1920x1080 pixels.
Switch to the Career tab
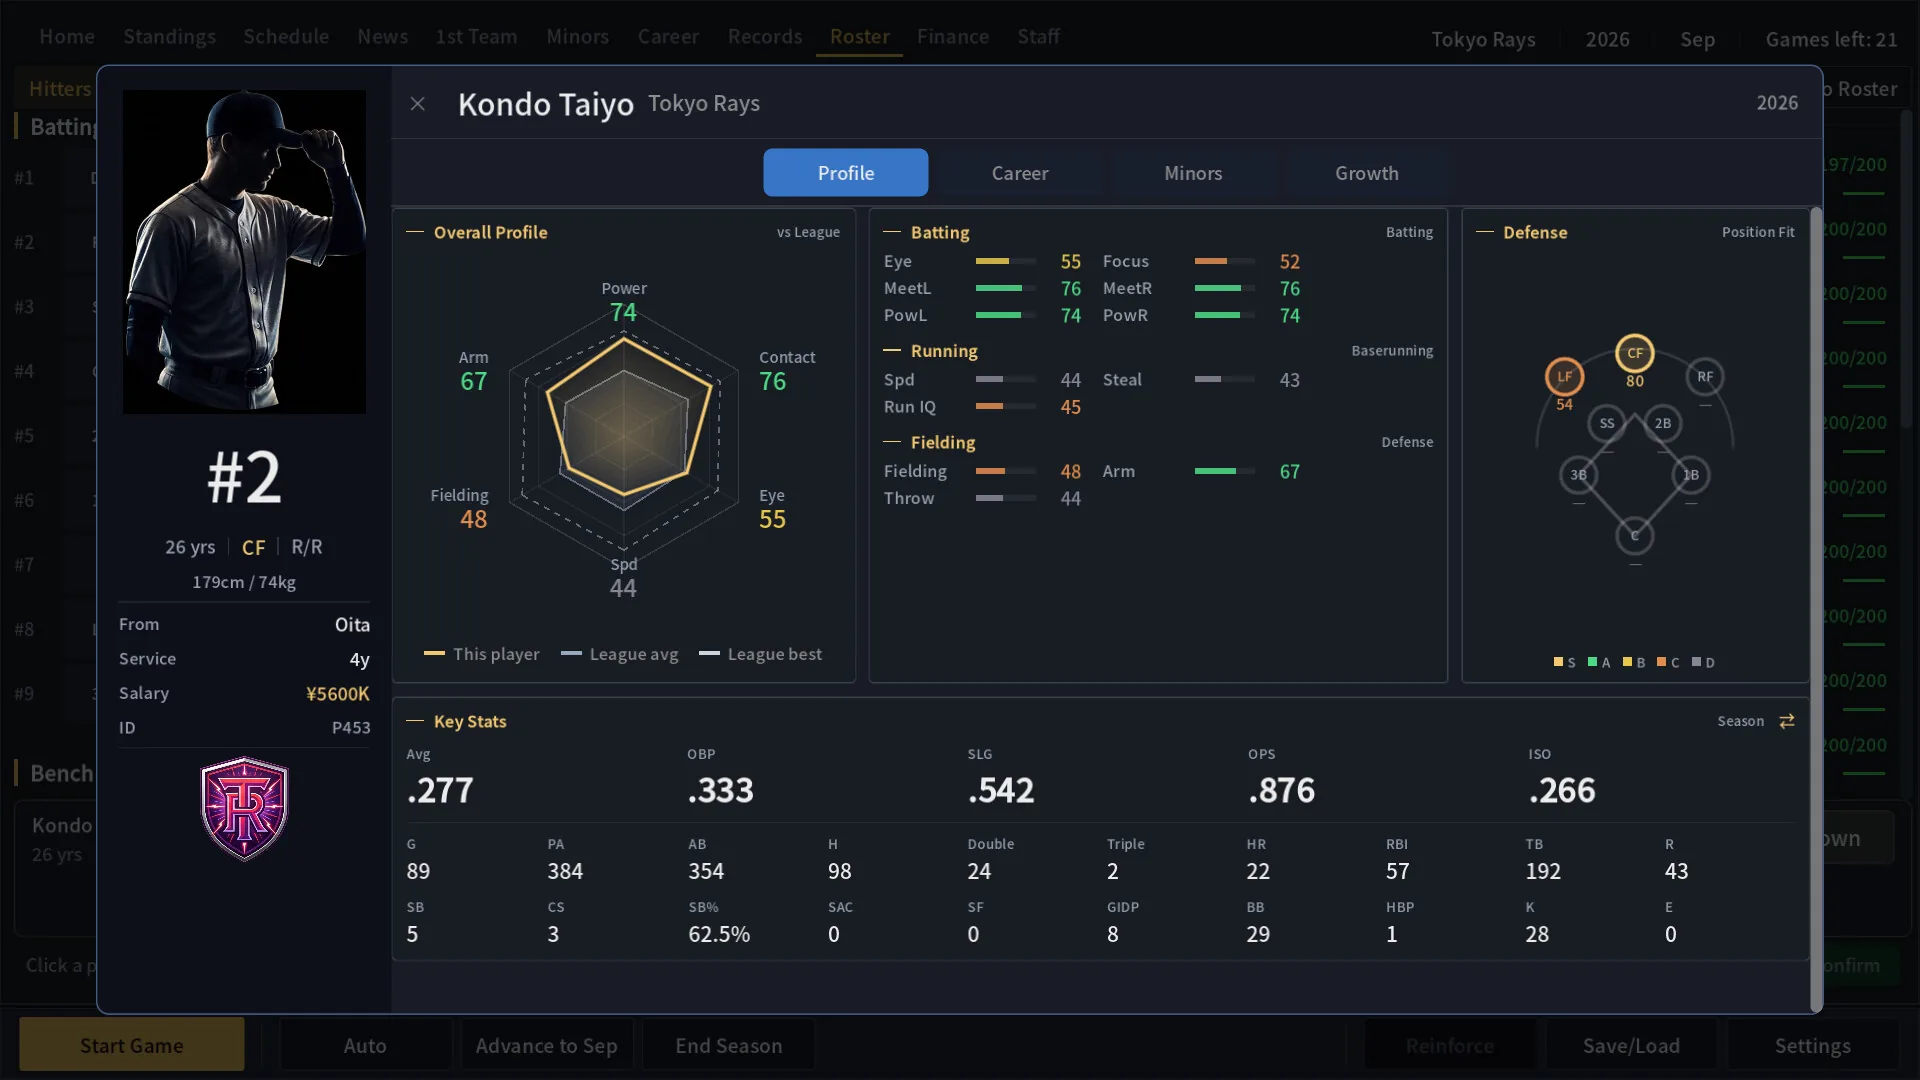click(x=1020, y=173)
